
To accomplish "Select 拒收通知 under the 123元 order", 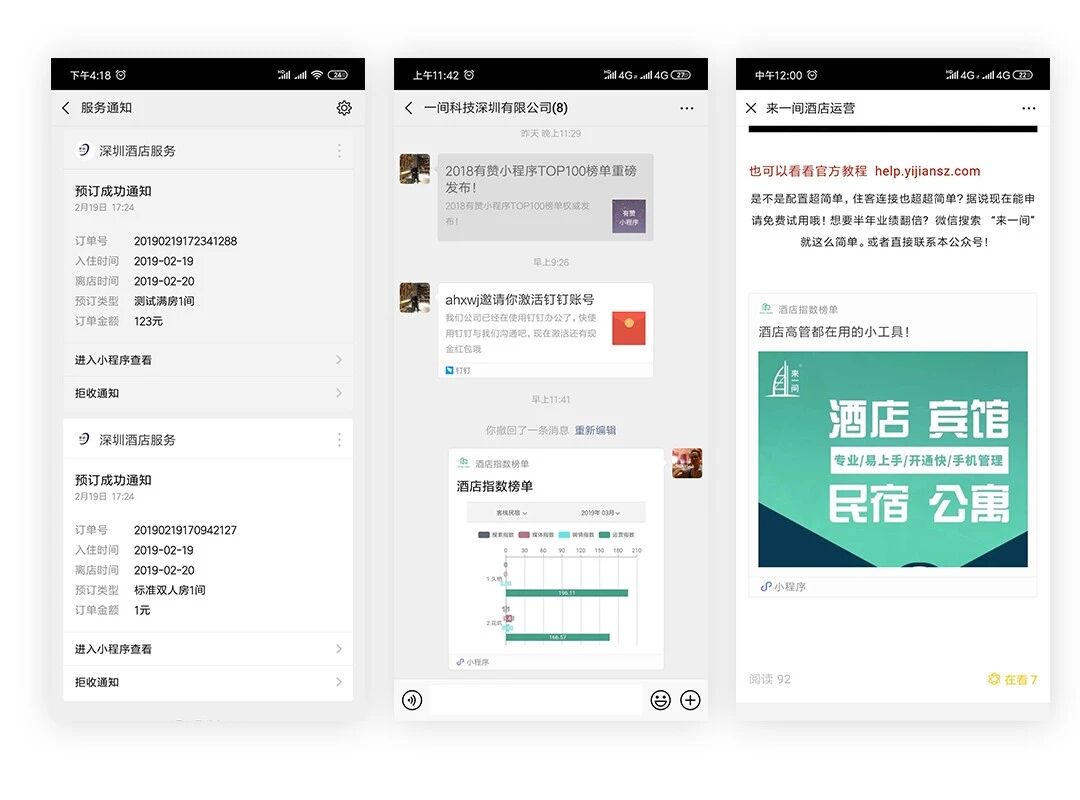I will (208, 393).
